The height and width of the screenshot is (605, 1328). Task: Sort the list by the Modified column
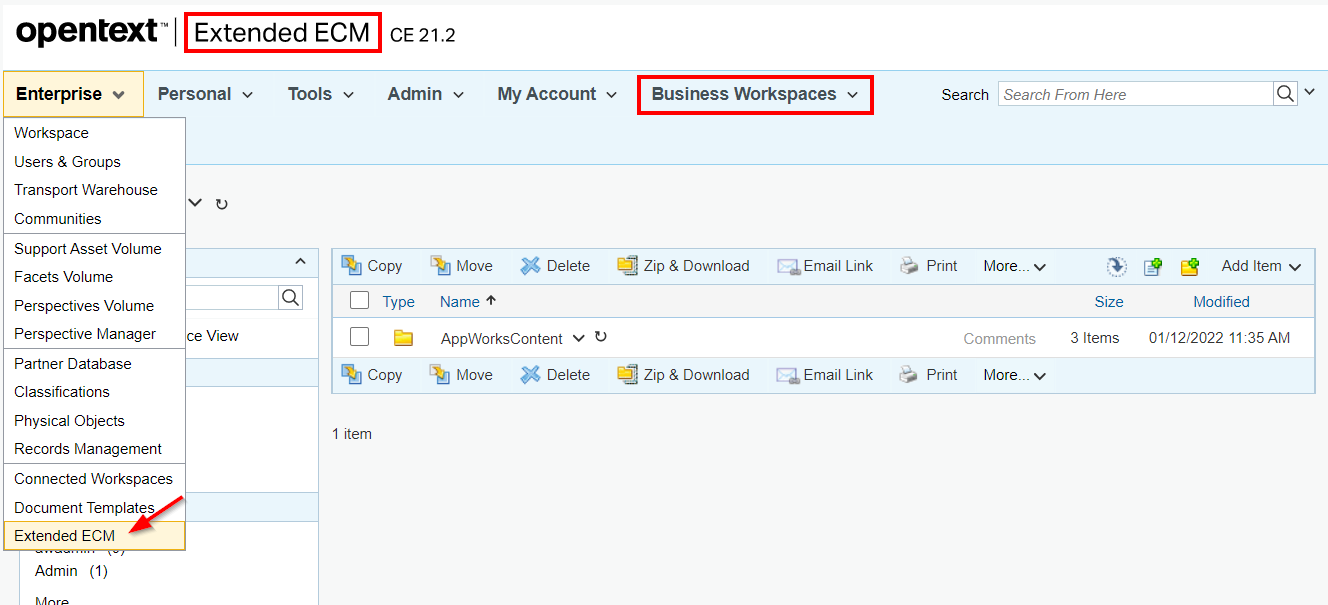[1221, 302]
